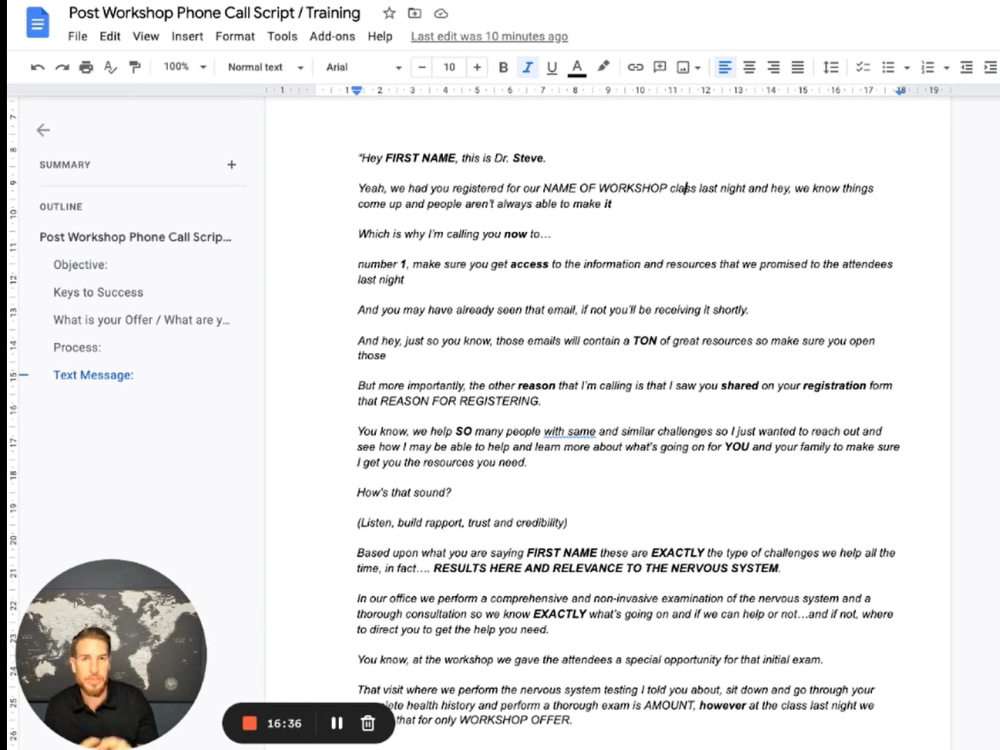Open bulleted list style dropdown arrow
The width and height of the screenshot is (1000, 750).
pos(907,68)
